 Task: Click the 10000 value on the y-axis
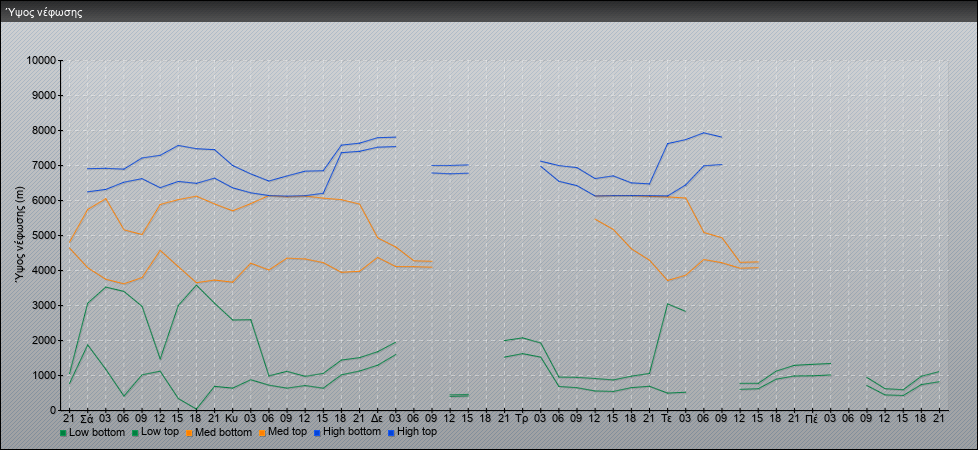point(42,61)
